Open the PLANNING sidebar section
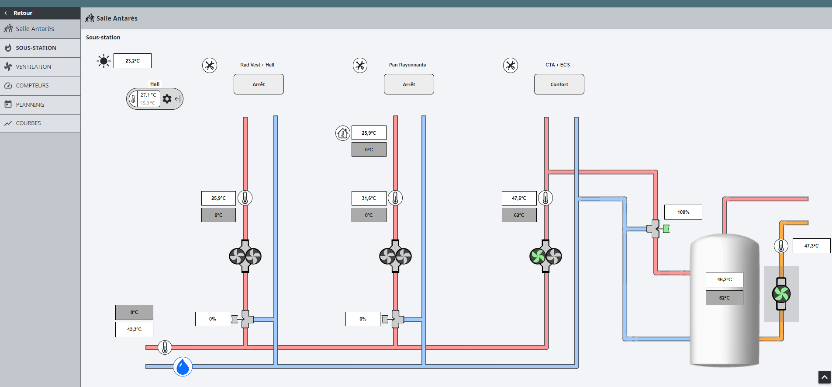Viewport: 832px width, 387px height. coord(40,105)
